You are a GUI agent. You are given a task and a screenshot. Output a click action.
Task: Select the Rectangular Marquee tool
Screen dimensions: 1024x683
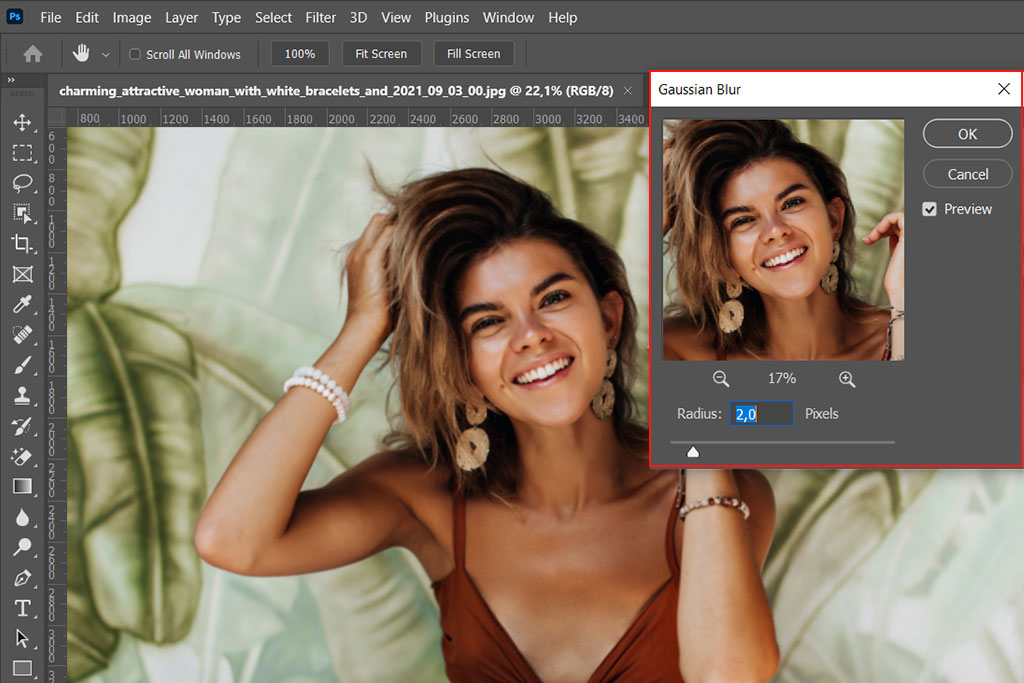click(22, 153)
